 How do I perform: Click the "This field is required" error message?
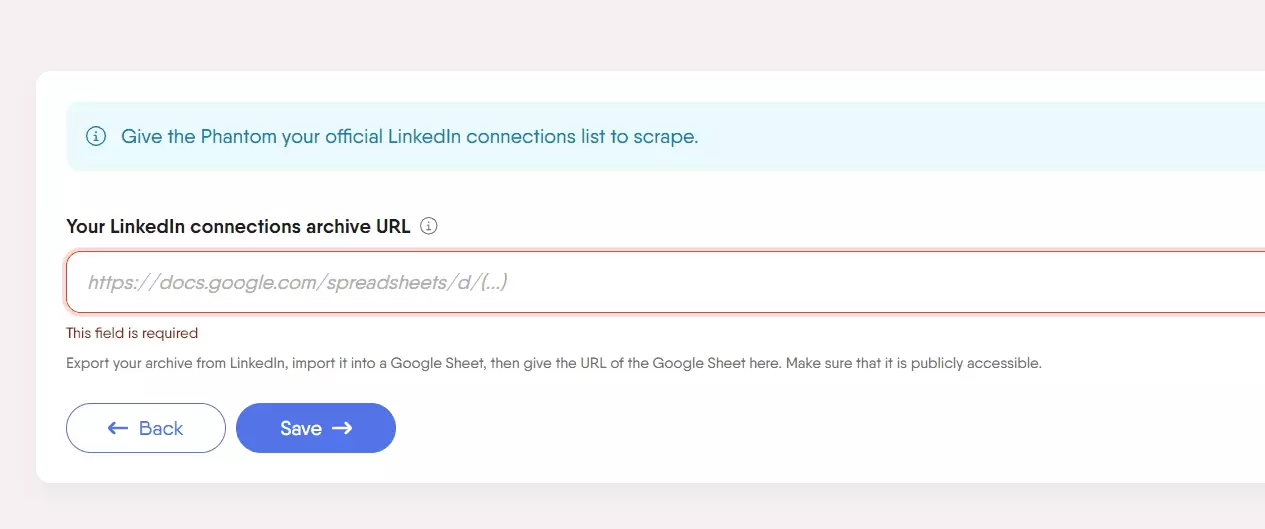click(132, 333)
